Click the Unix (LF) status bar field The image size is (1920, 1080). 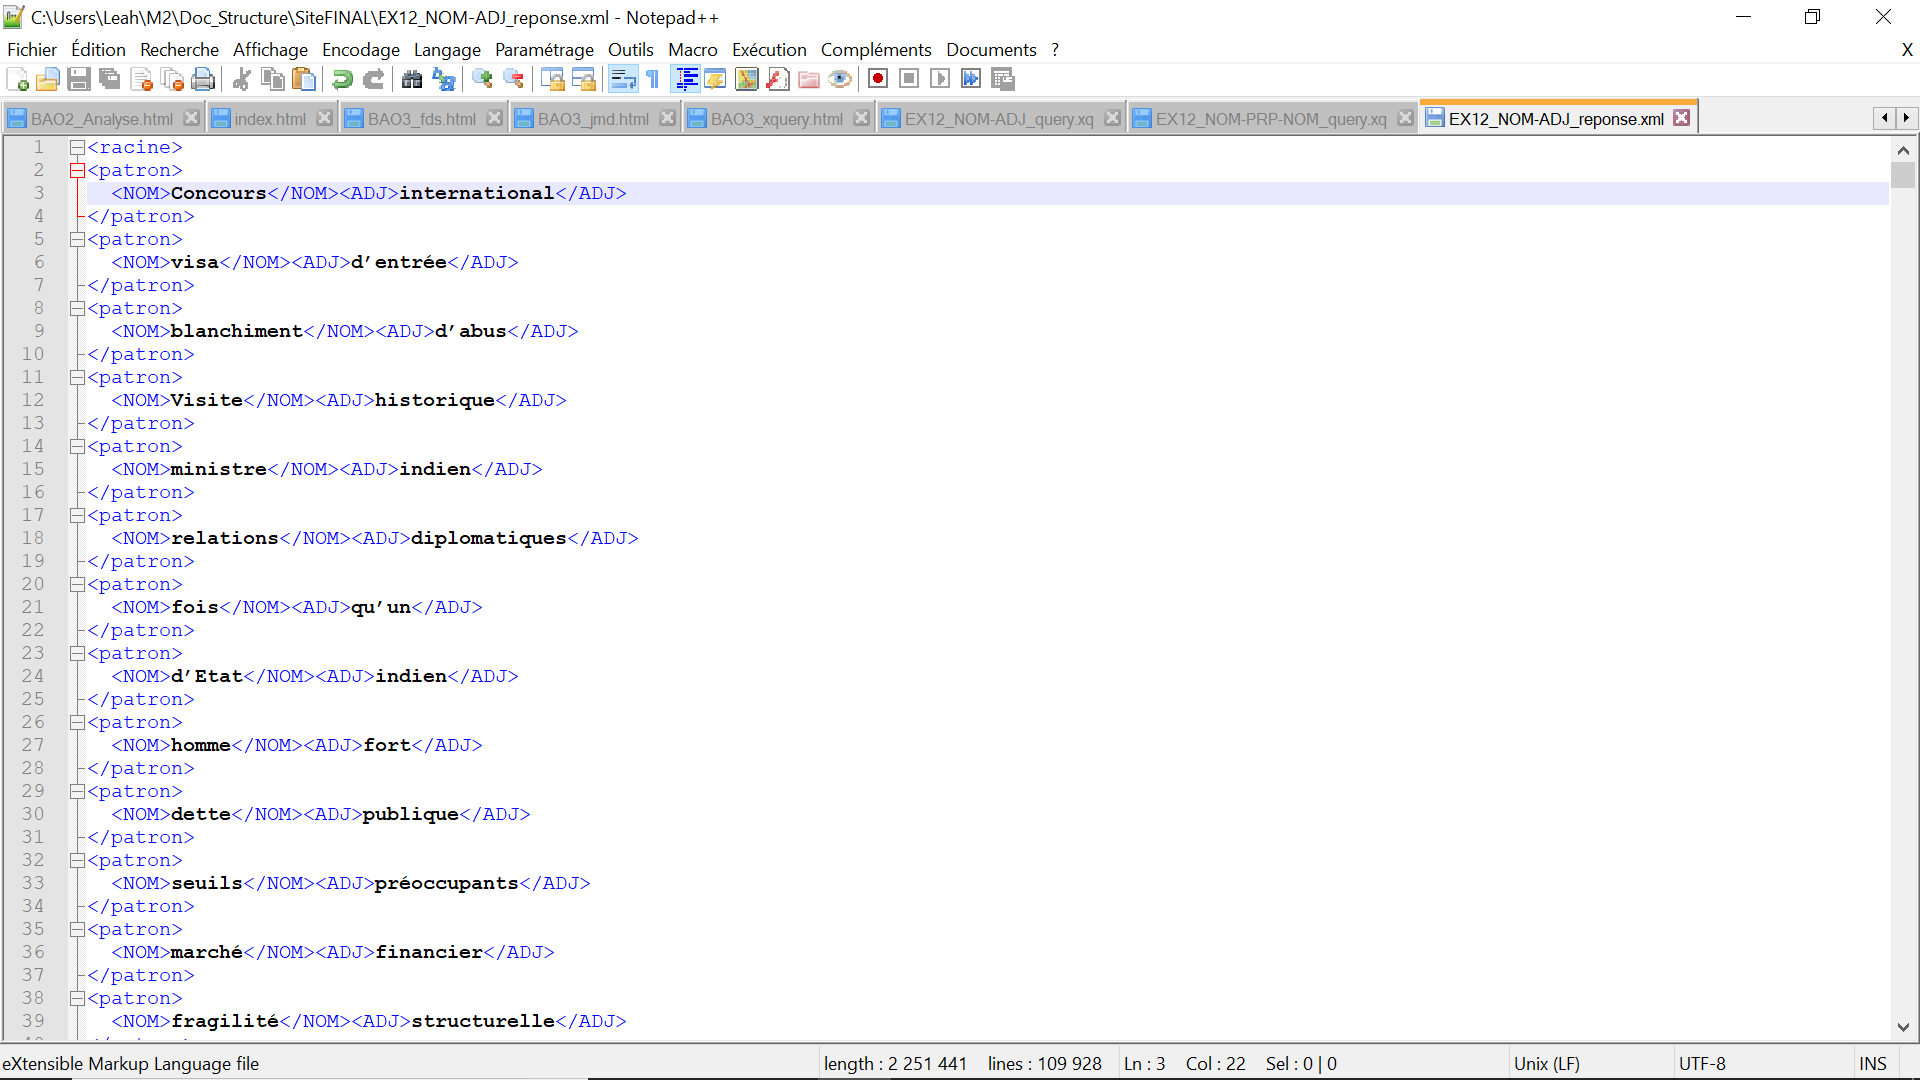coord(1546,1064)
